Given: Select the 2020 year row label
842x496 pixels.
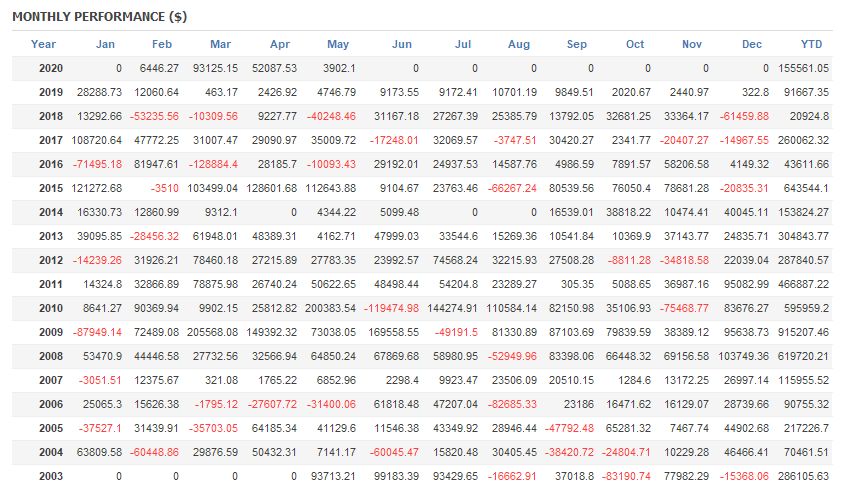Looking at the screenshot, I should pyautogui.click(x=50, y=68).
